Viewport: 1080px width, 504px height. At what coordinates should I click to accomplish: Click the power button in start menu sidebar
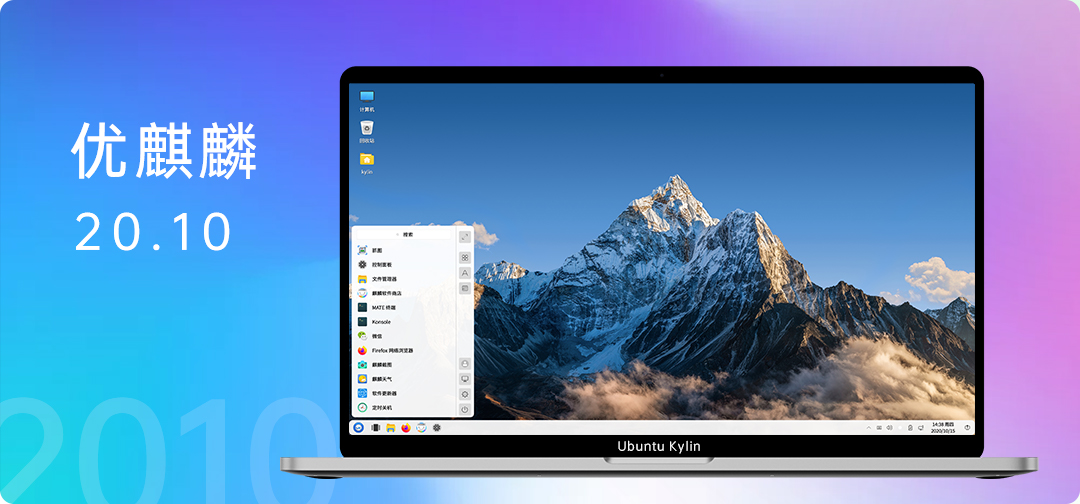click(465, 409)
